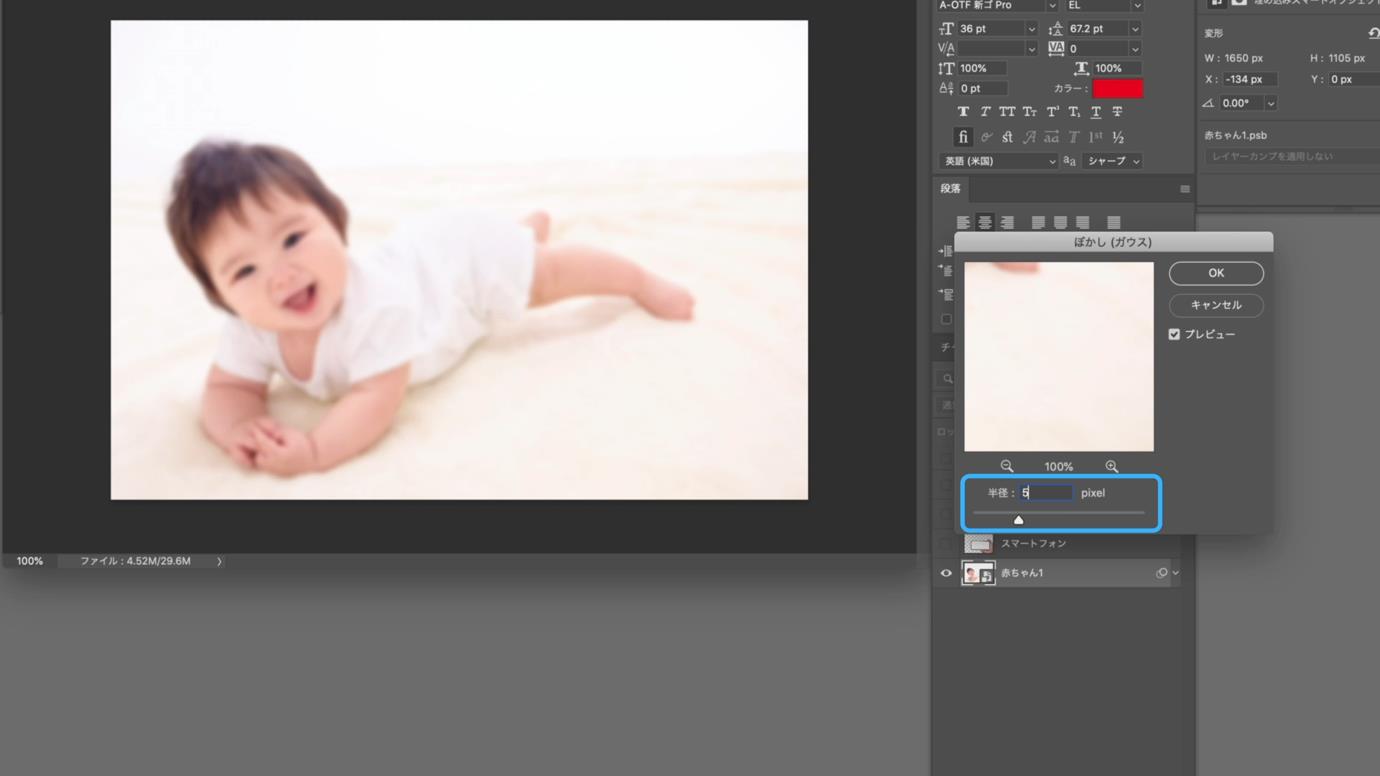Open font size 36 pt dropdown
Image resolution: width=1380 pixels, height=776 pixels.
click(x=1031, y=29)
